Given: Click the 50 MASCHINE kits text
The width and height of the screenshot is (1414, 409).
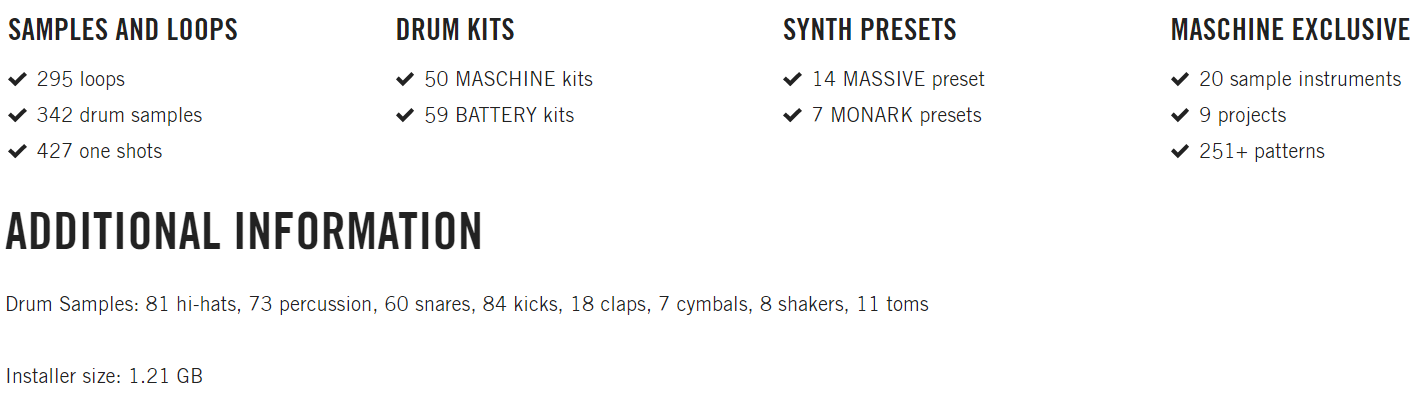Looking at the screenshot, I should coord(508,79).
